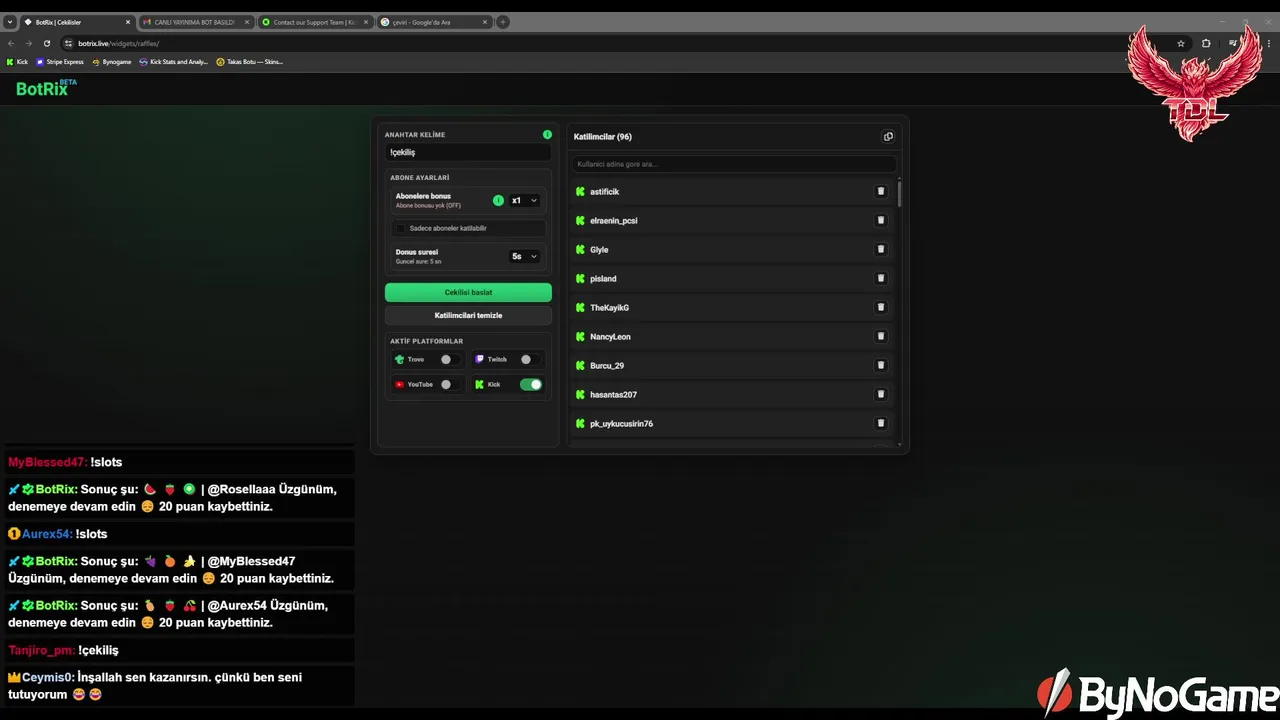Open the Takas Botu Skins bookmark
1280x720 pixels.
click(x=250, y=62)
